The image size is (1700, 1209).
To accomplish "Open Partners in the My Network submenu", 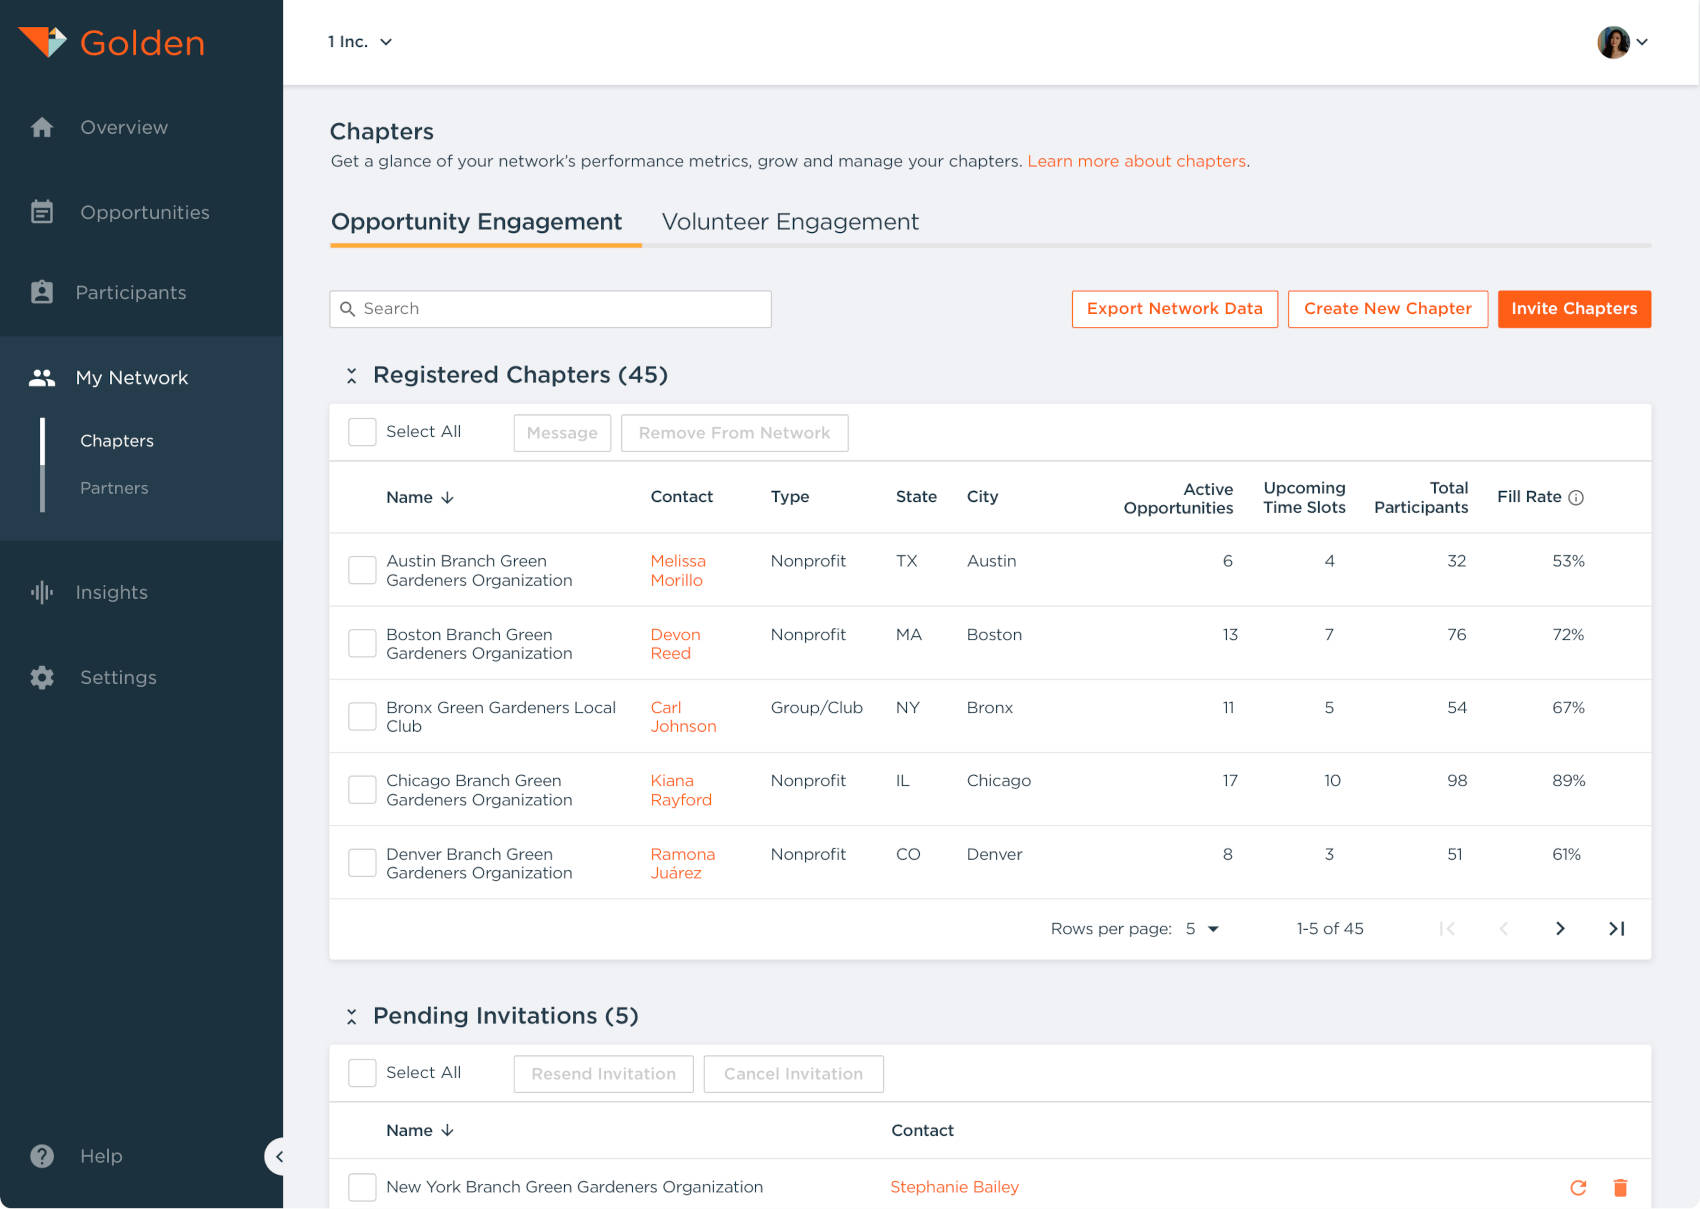I will [x=114, y=488].
